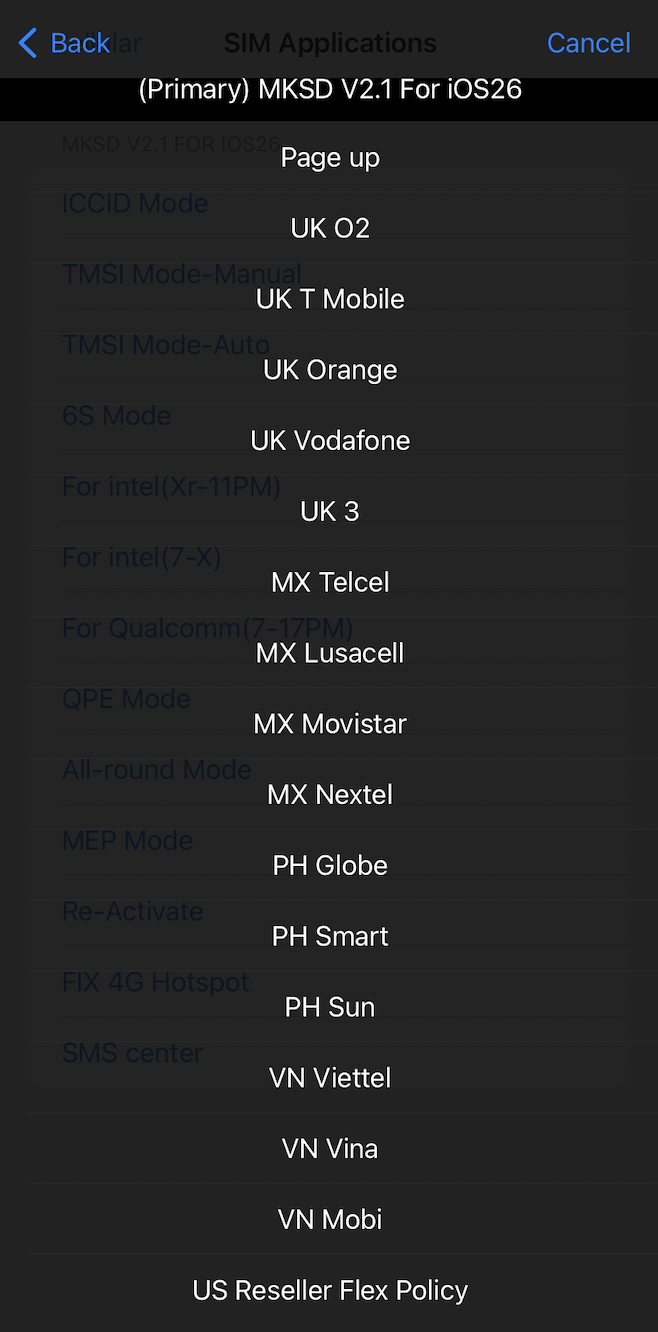
Task: Pick UK Orange from the list
Action: click(330, 370)
